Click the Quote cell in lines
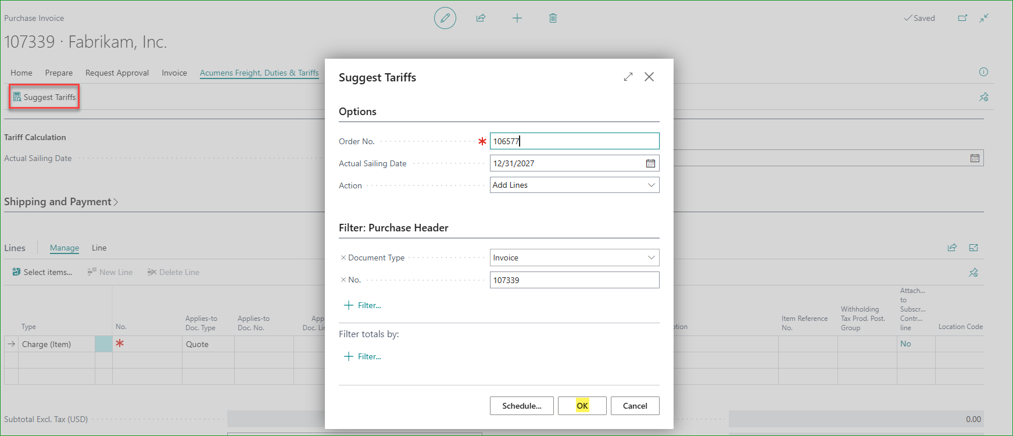Screen dimensions: 1013x436 208,344
